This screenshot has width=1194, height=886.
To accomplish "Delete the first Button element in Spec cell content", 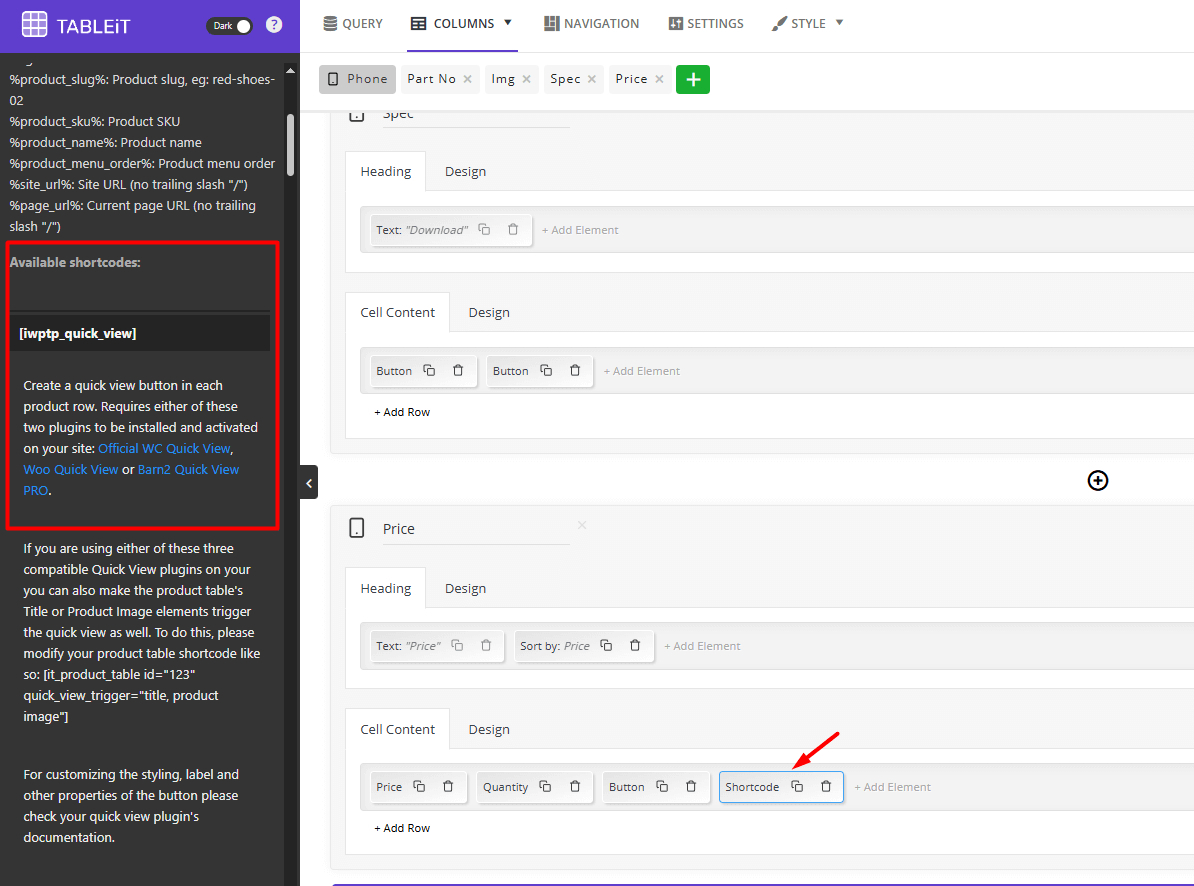I will (x=460, y=371).
